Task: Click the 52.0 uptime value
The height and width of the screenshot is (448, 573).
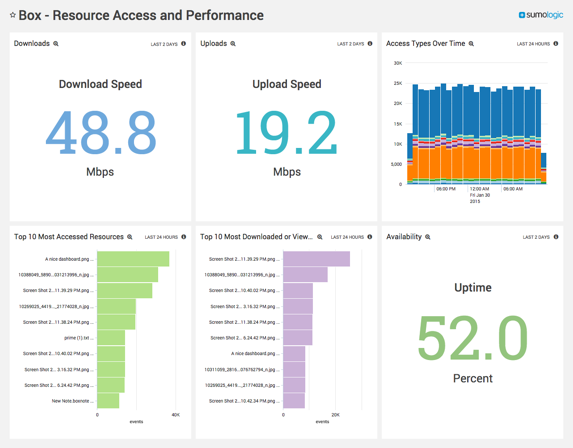Action: pyautogui.click(x=473, y=338)
